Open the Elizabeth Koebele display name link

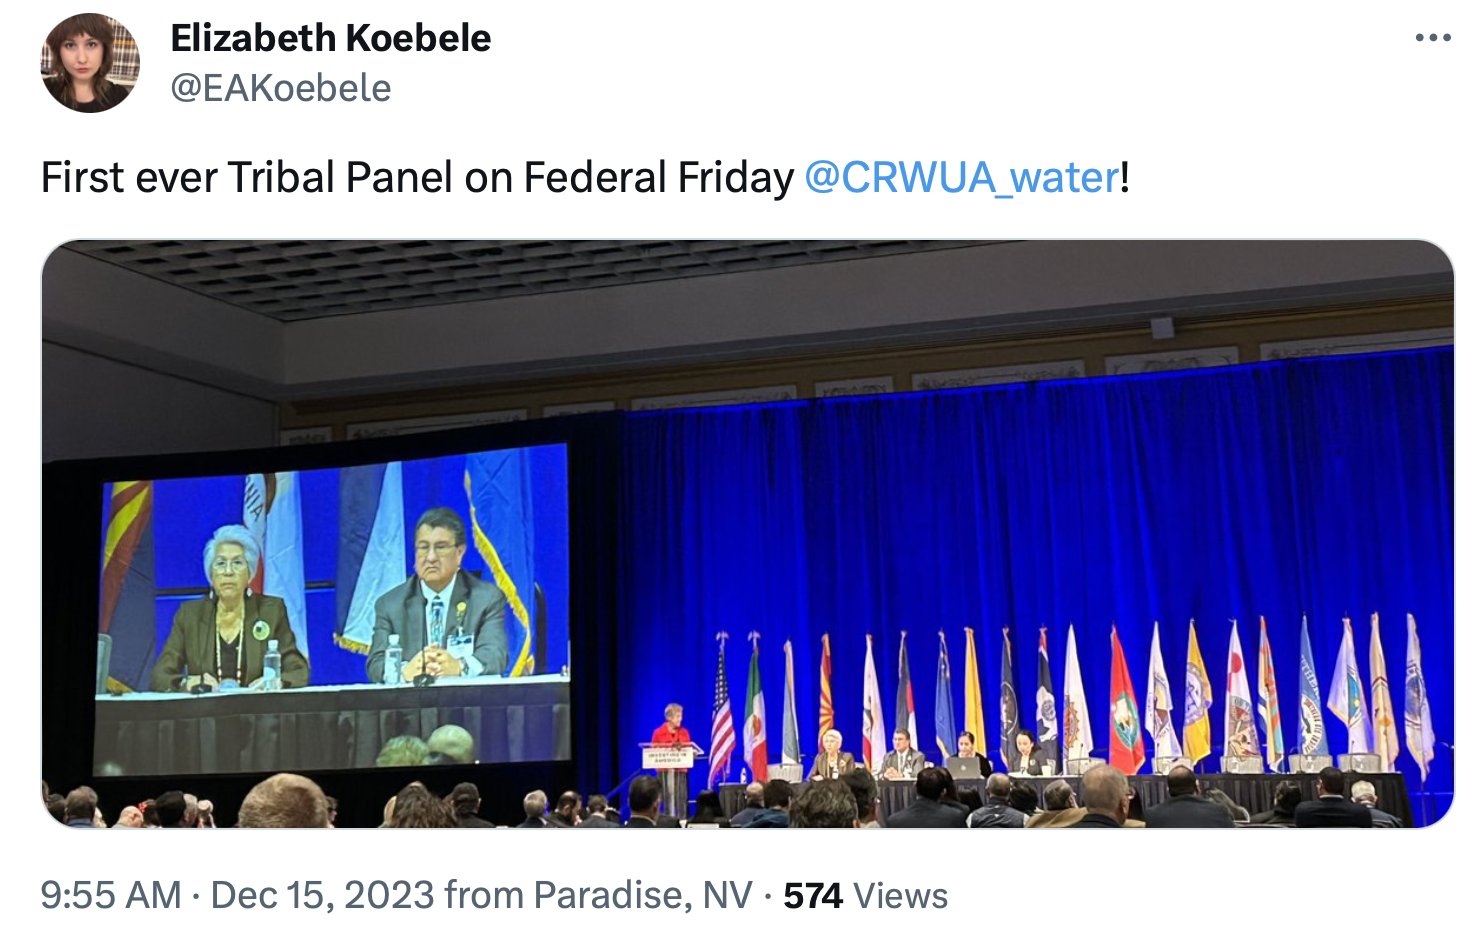(x=330, y=38)
